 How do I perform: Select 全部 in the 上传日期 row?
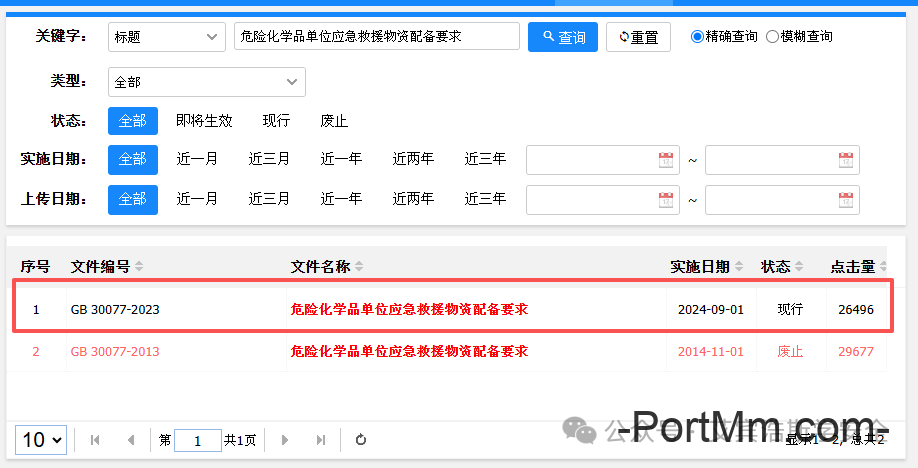pyautogui.click(x=133, y=199)
